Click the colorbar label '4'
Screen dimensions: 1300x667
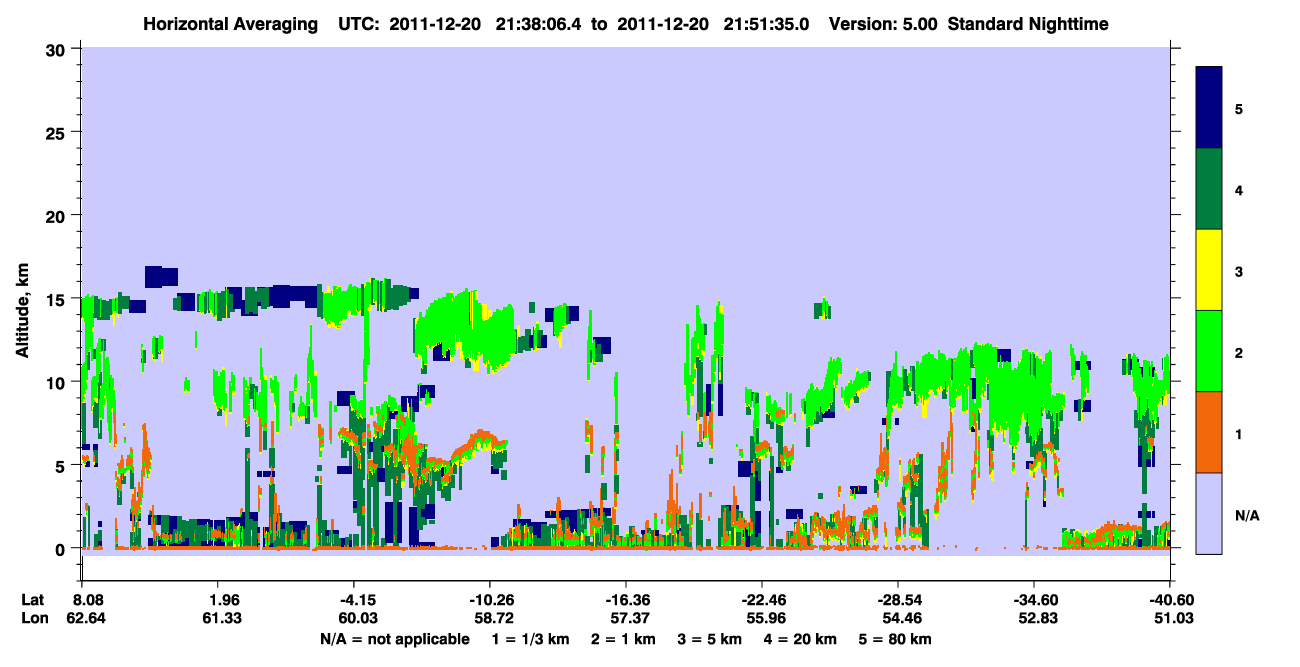tap(1238, 189)
